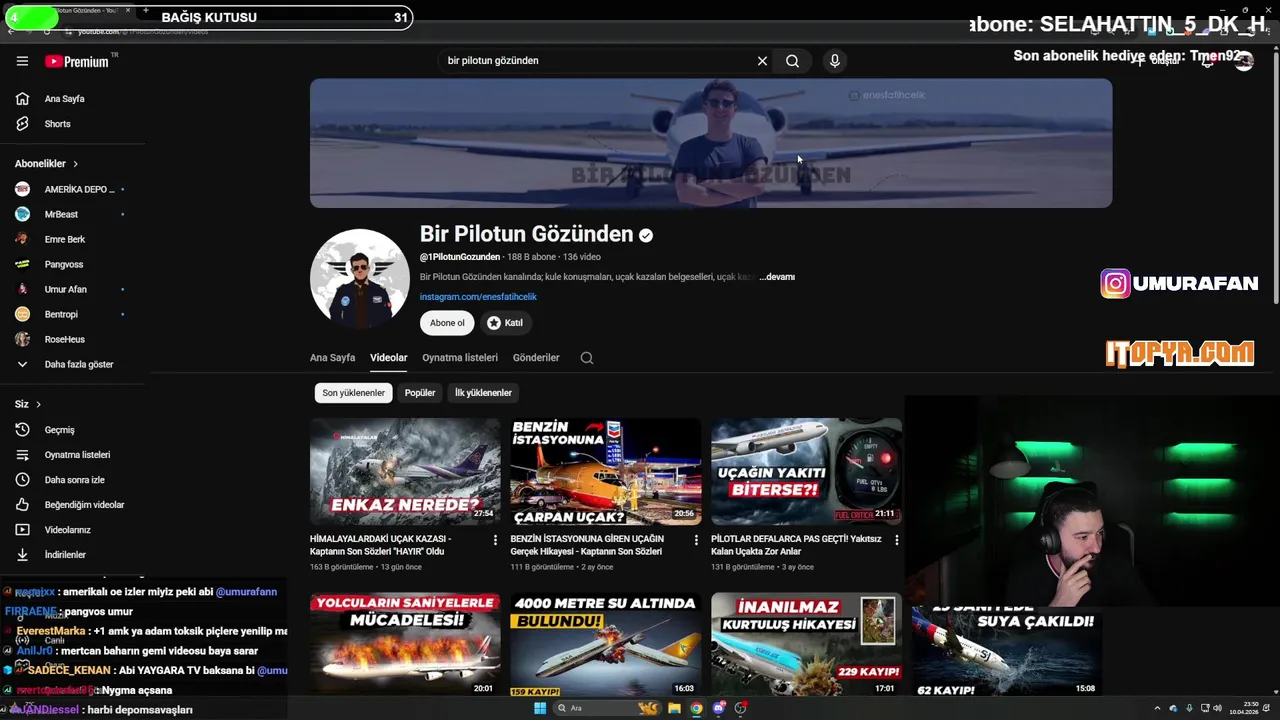The image size is (1280, 720).
Task: Open Google Chrome from the taskbar
Action: point(696,708)
